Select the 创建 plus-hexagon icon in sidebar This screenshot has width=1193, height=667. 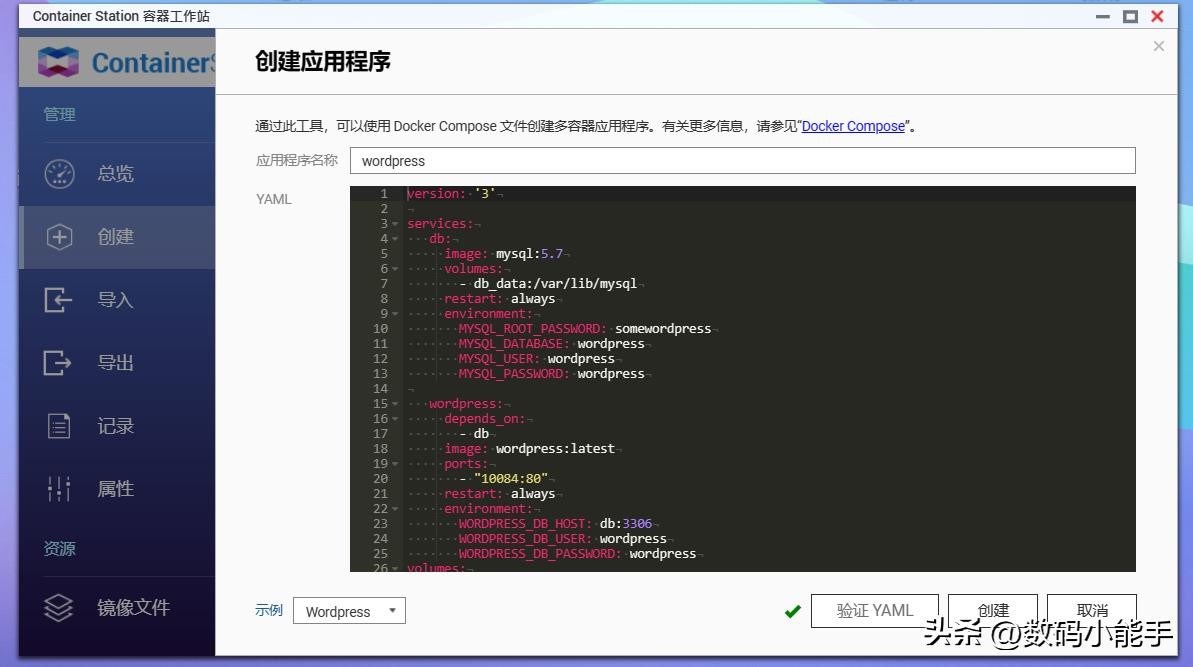(x=60, y=237)
